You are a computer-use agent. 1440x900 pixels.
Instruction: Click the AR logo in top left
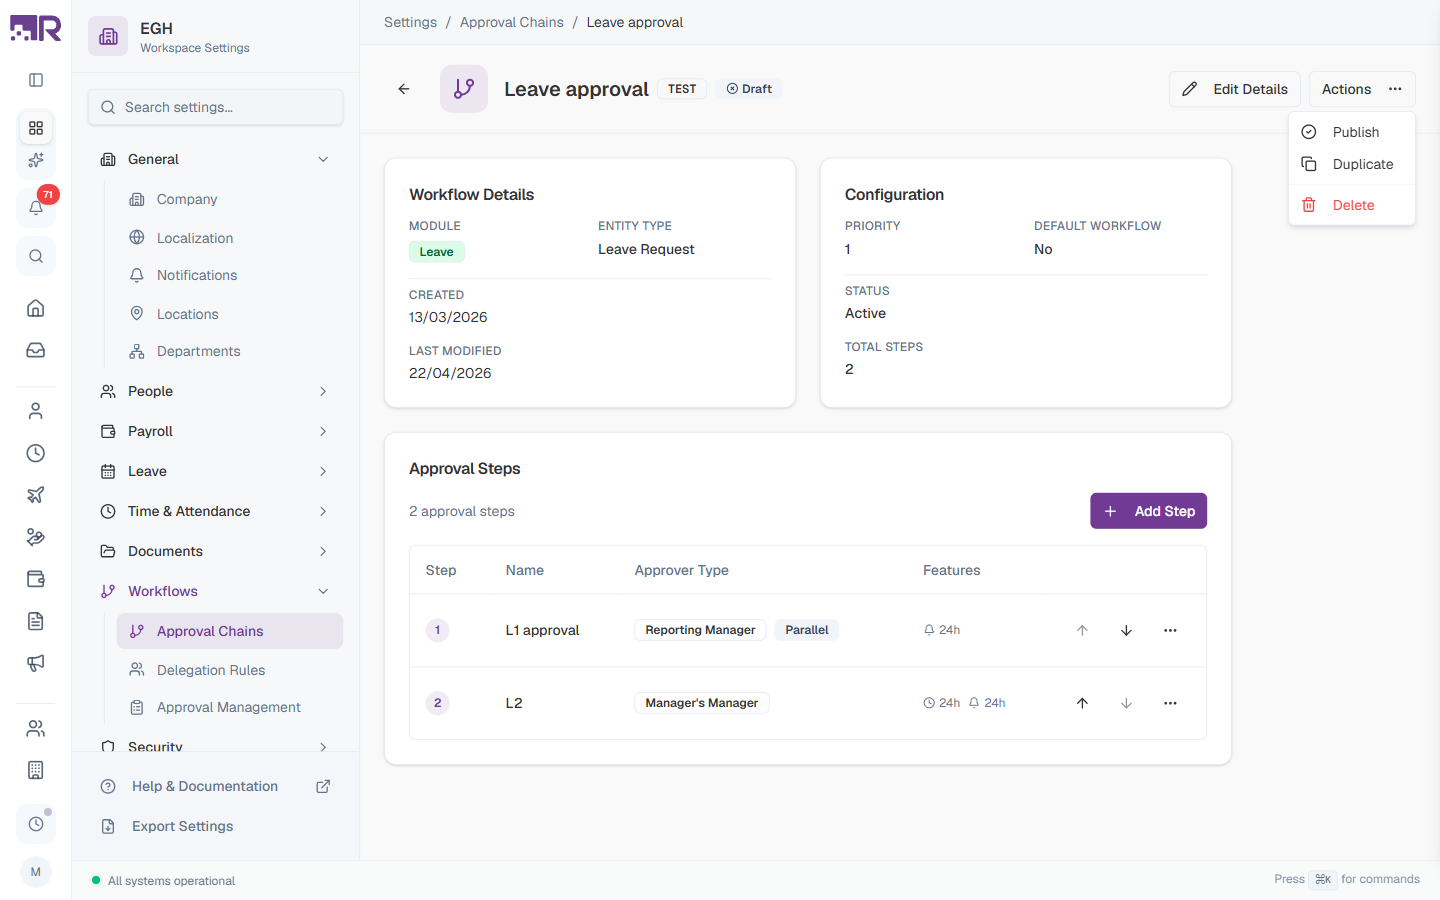point(36,28)
